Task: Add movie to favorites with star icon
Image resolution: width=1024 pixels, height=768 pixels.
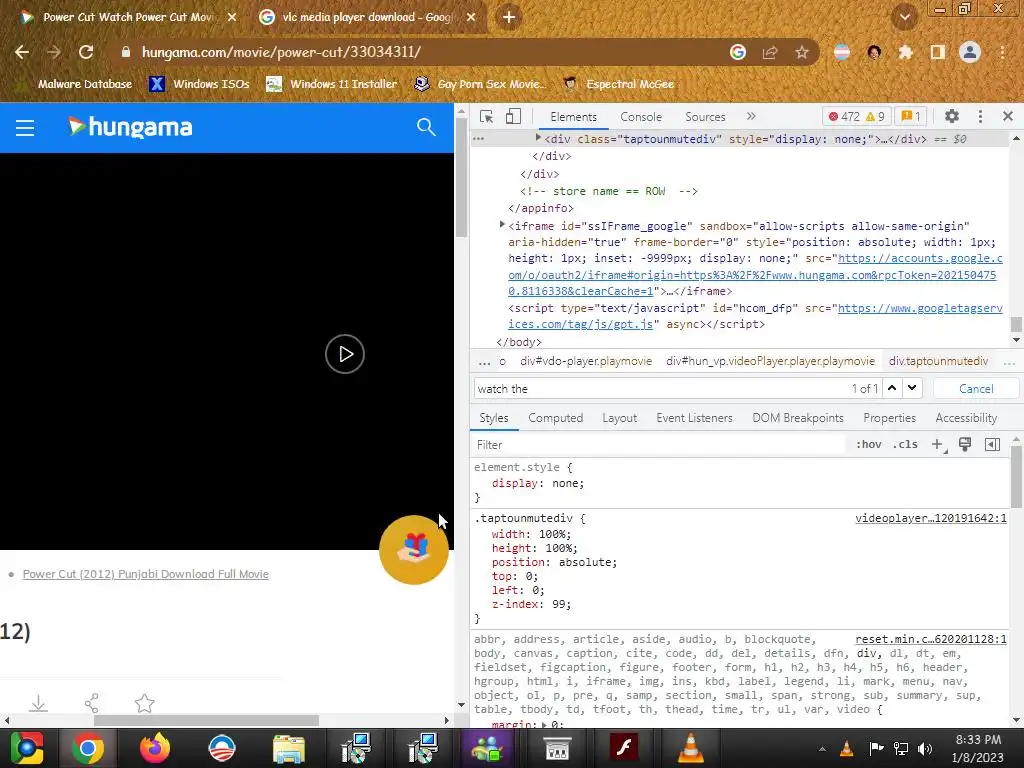Action: coord(144,703)
